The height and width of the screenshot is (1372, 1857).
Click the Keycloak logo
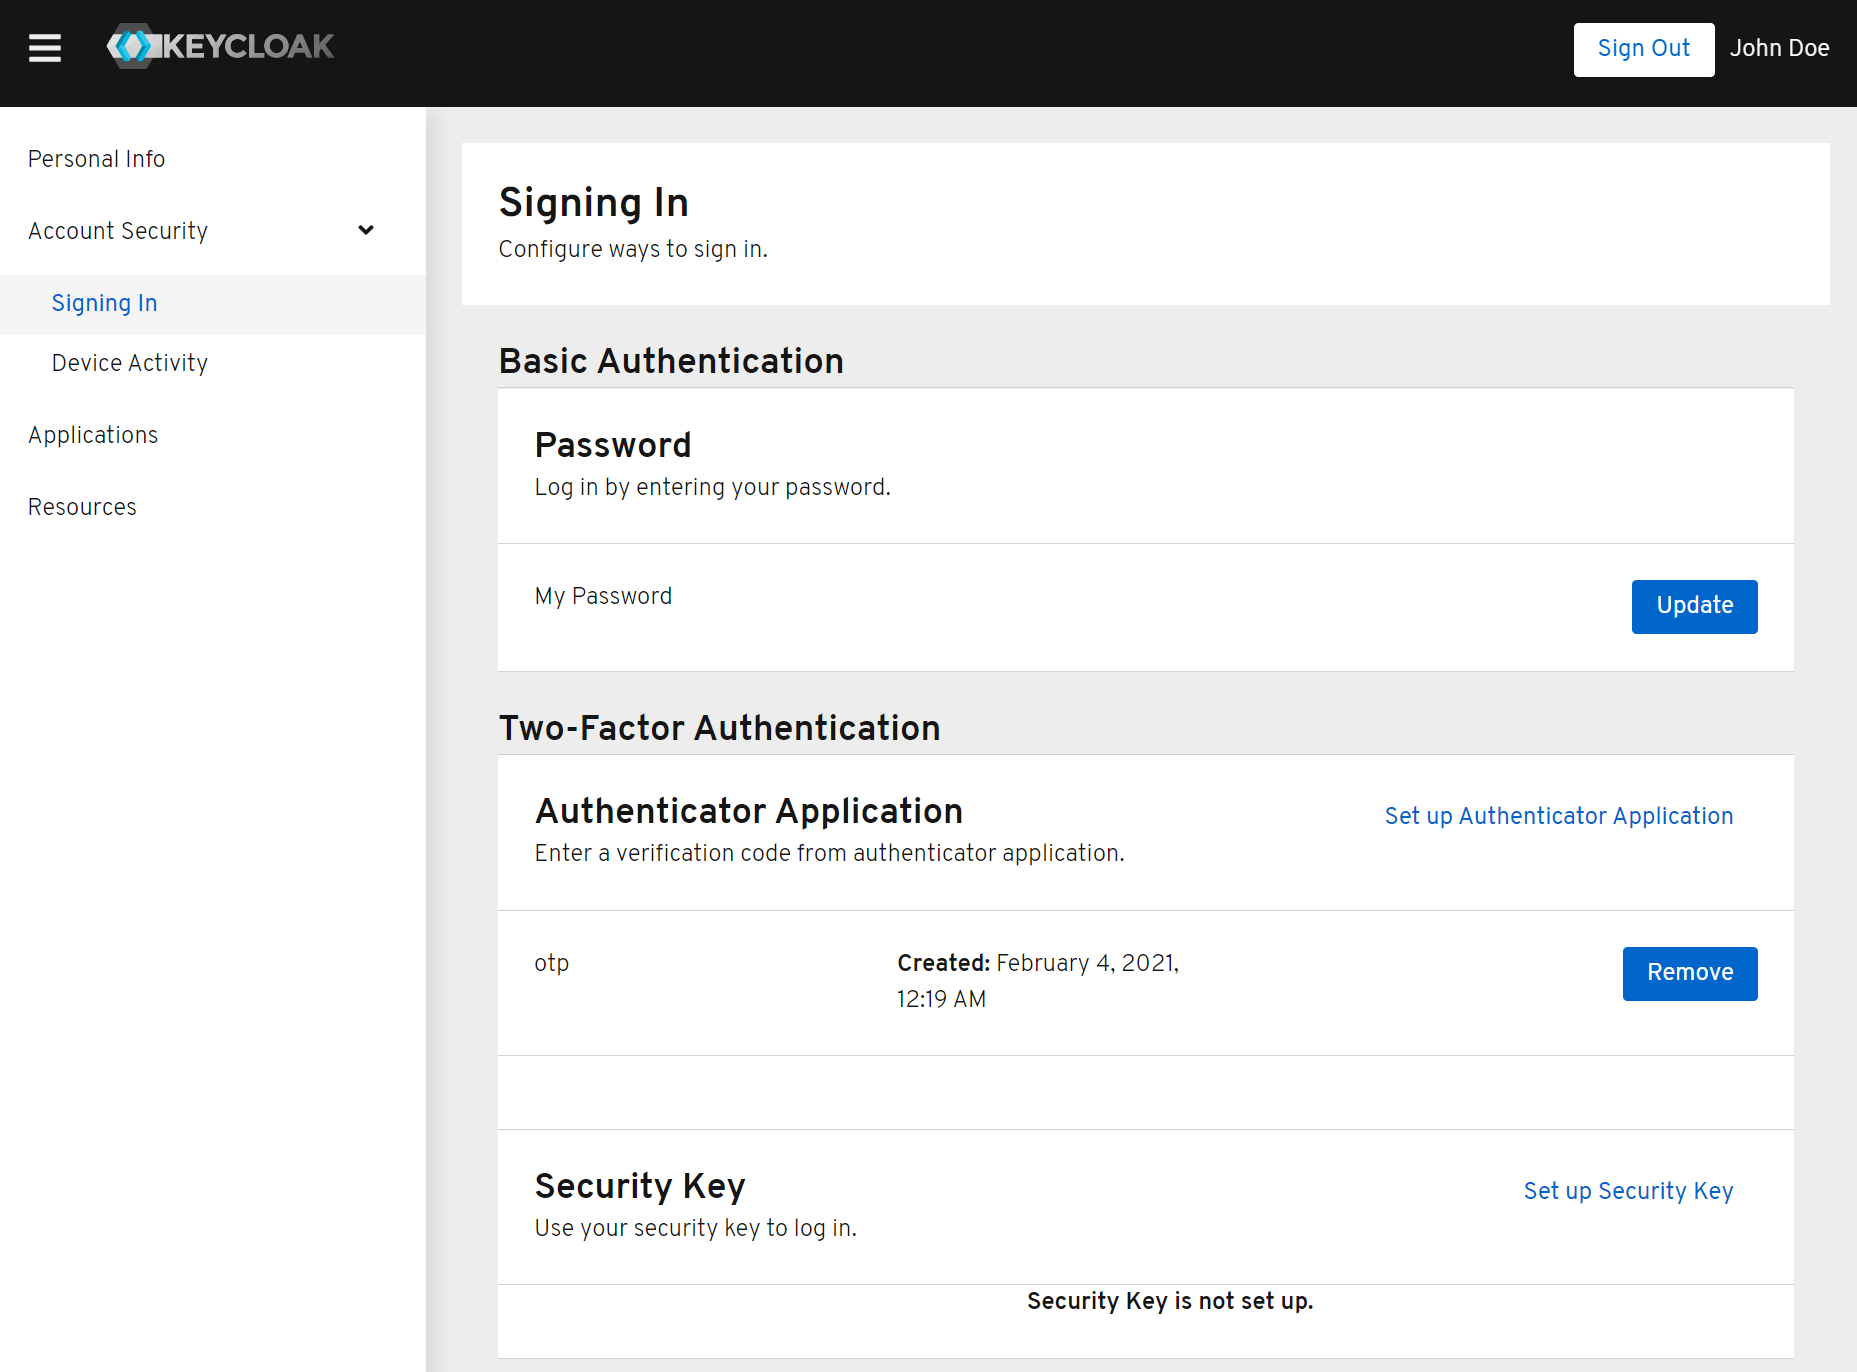[221, 46]
